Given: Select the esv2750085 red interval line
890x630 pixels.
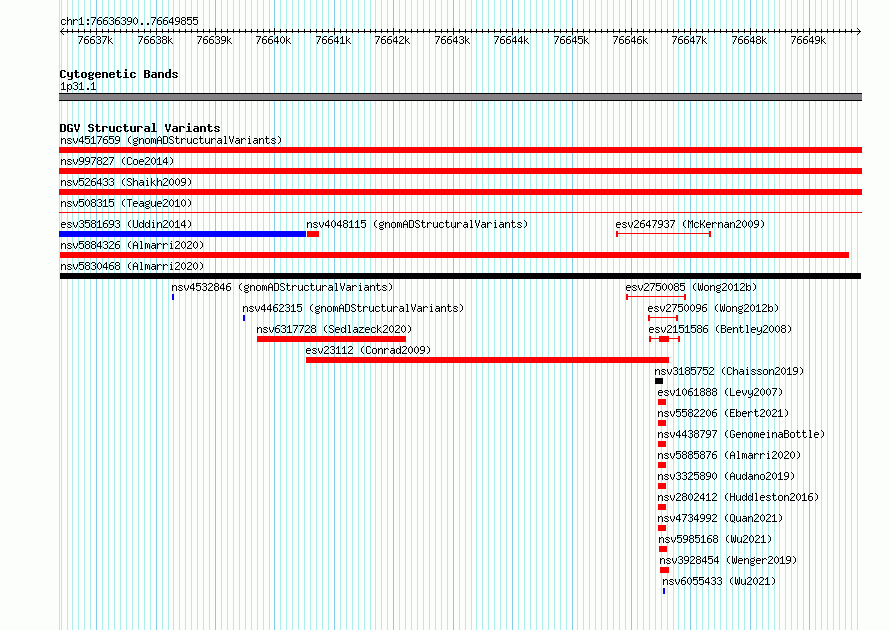Looking at the screenshot, I should point(656,297).
